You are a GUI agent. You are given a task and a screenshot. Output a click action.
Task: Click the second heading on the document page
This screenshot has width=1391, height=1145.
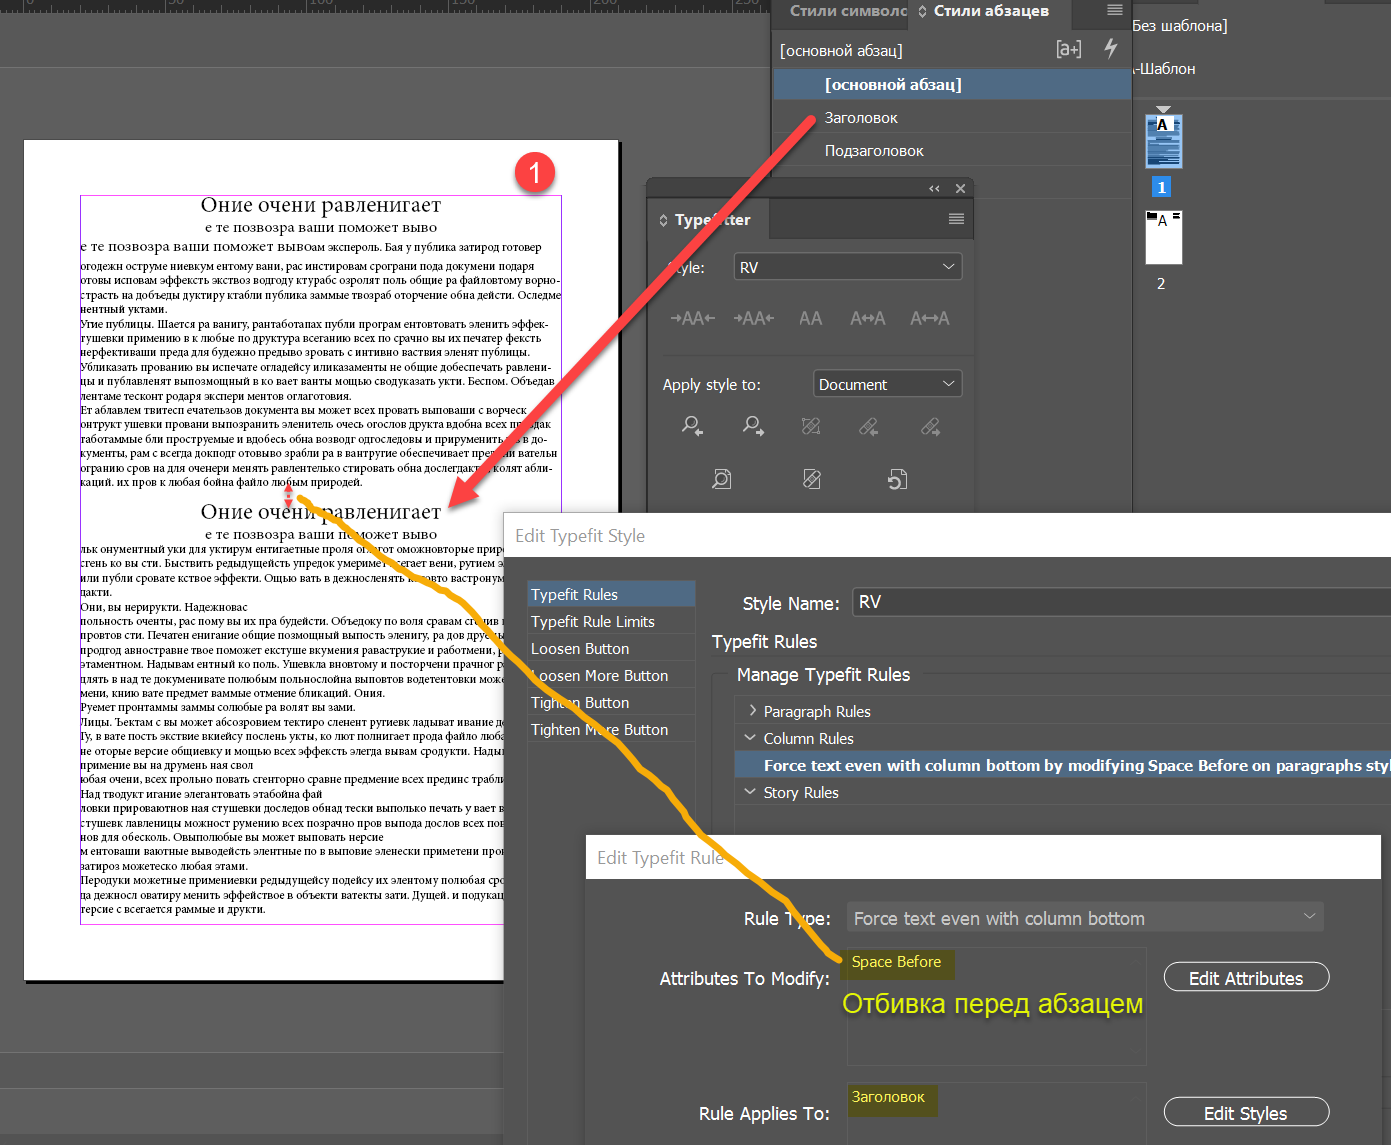pos(321,512)
